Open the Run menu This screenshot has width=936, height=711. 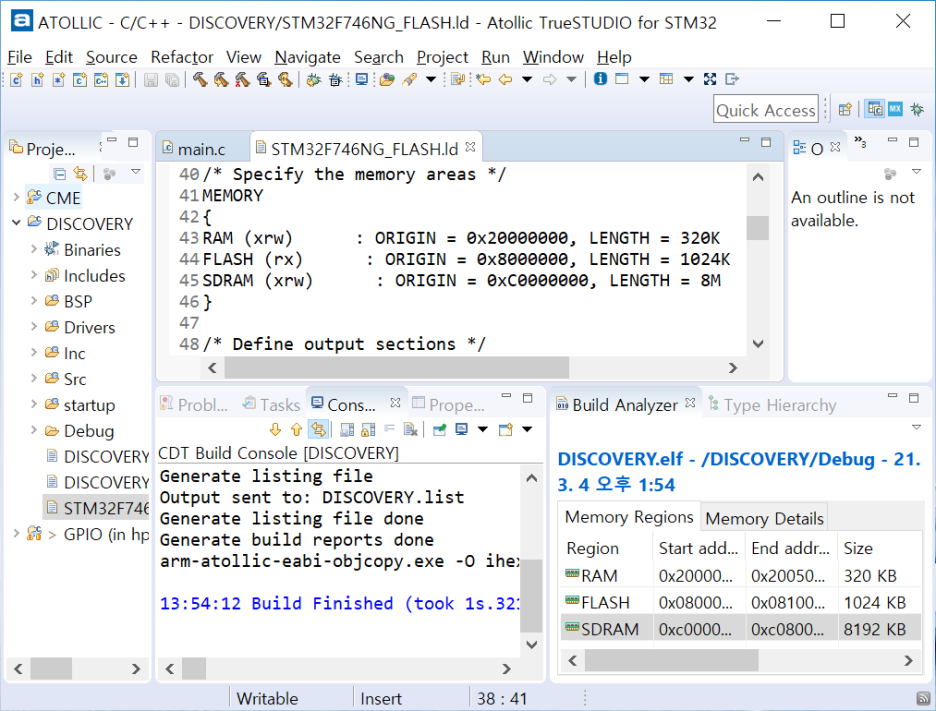pyautogui.click(x=495, y=57)
